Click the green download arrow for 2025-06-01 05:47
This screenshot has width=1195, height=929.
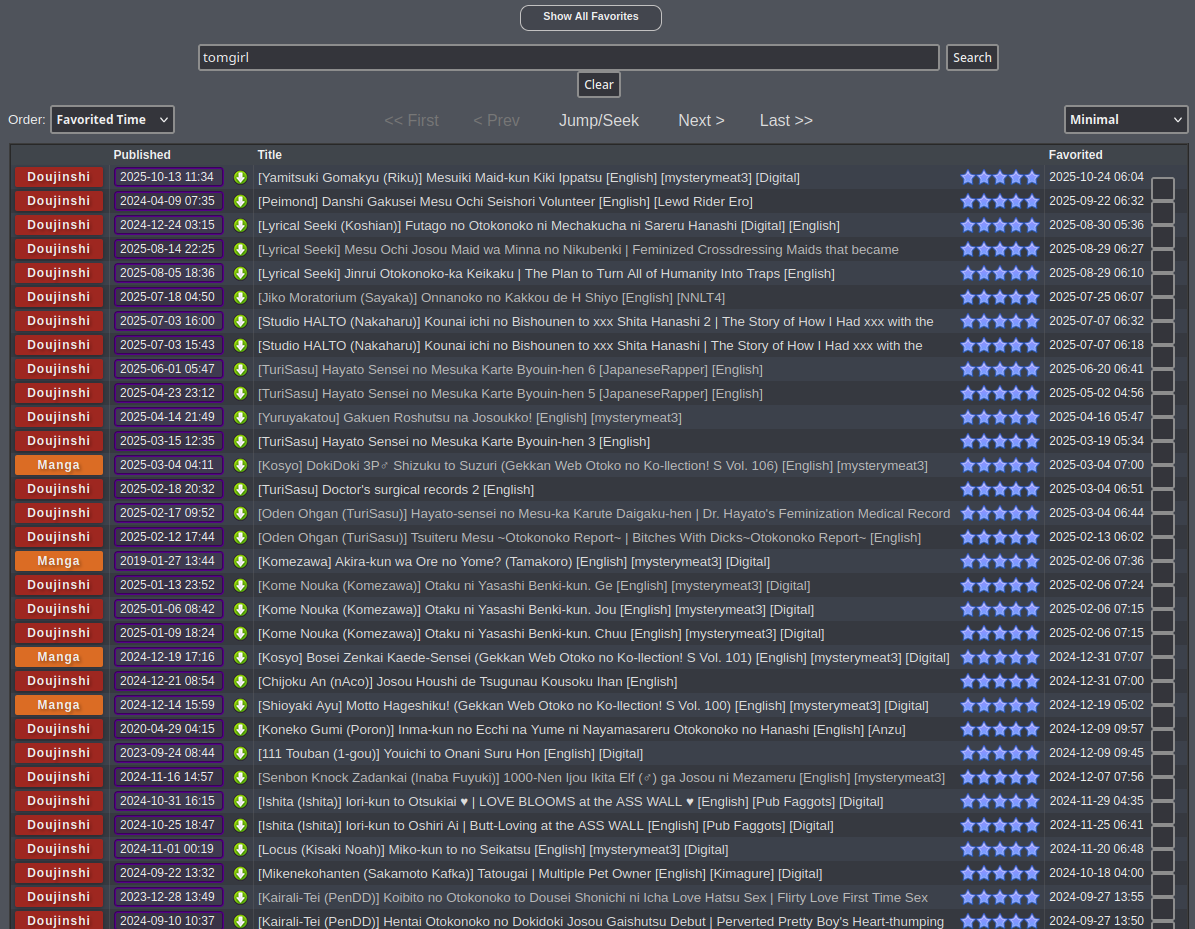240,370
